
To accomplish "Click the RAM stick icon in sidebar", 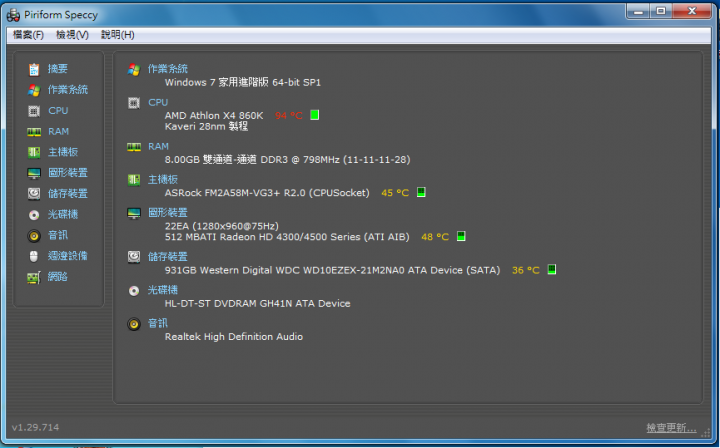I will point(34,132).
